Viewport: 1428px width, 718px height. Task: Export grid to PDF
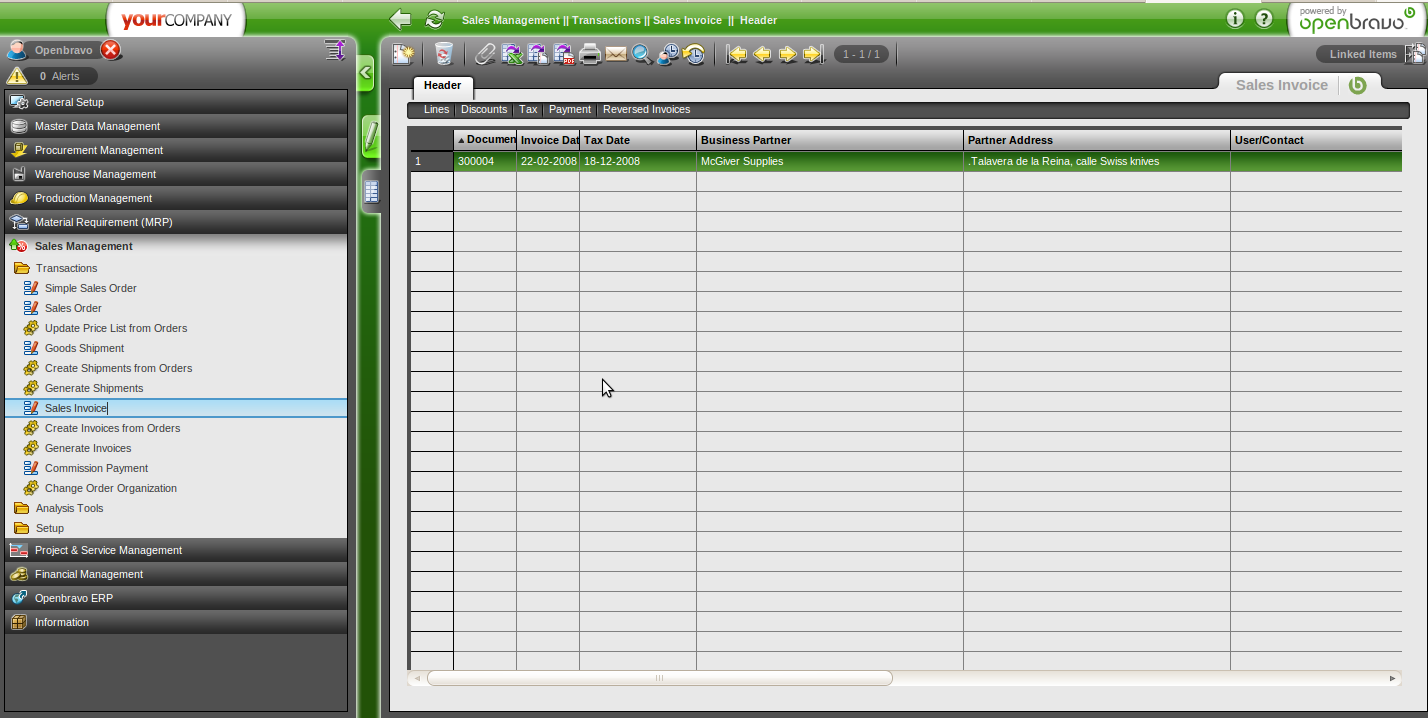coord(564,54)
